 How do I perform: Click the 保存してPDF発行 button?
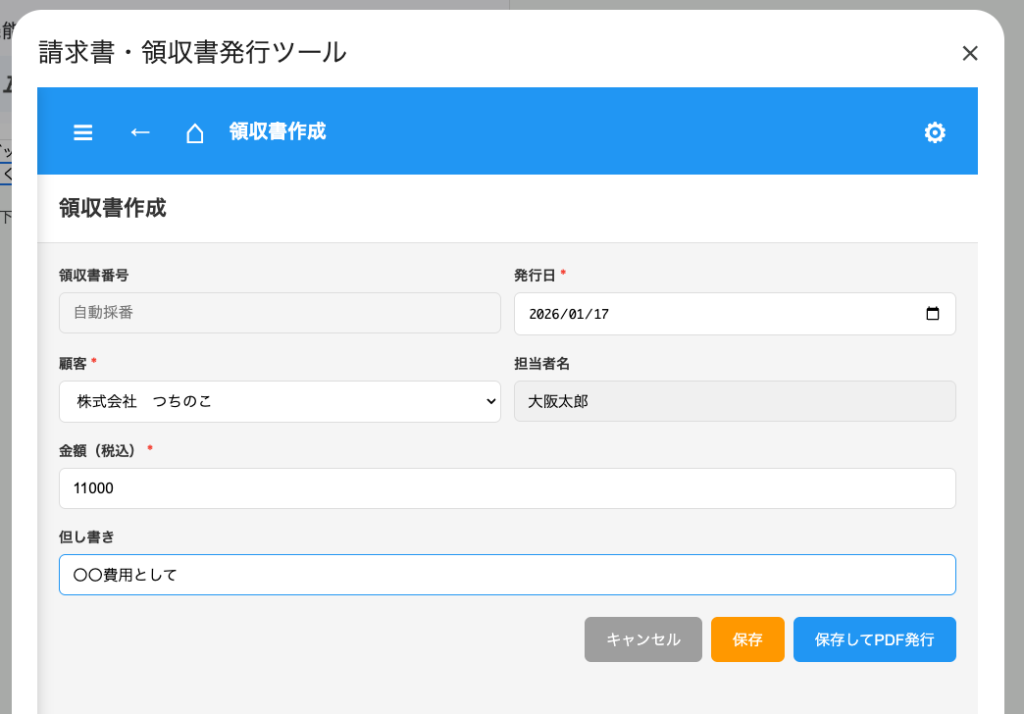coord(874,640)
